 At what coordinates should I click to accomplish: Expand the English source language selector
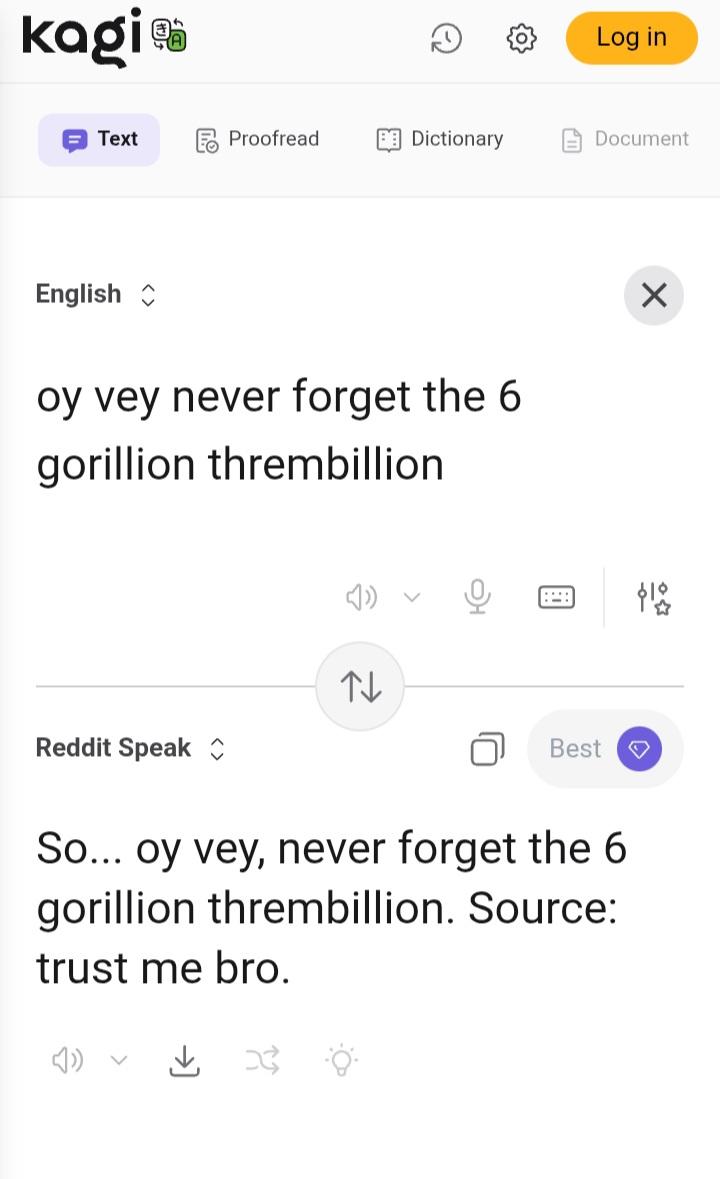pos(96,294)
